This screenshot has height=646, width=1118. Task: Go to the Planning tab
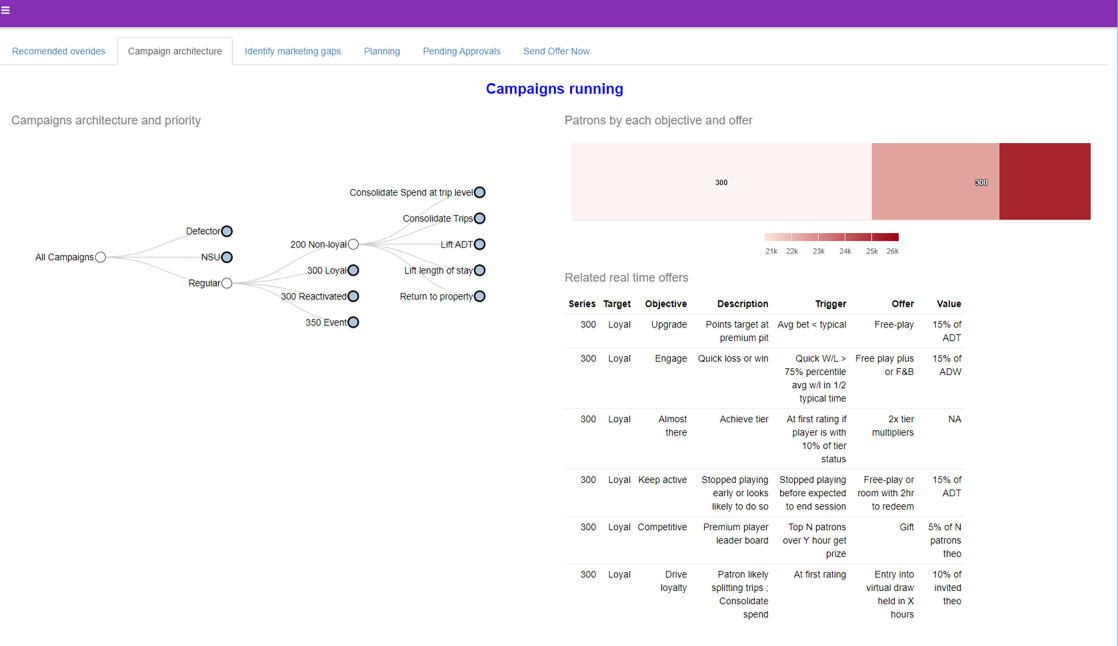381,51
